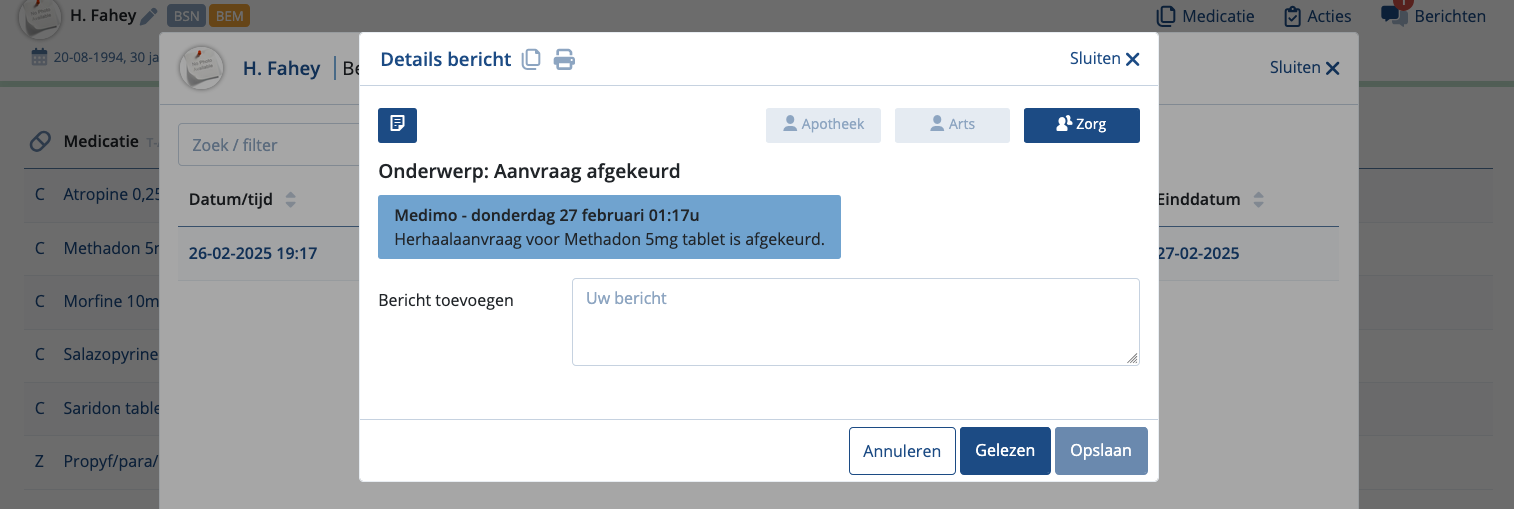The image size is (1514, 509).
Task: Click the pill icon beside Medicatie heading
Action: click(40, 142)
